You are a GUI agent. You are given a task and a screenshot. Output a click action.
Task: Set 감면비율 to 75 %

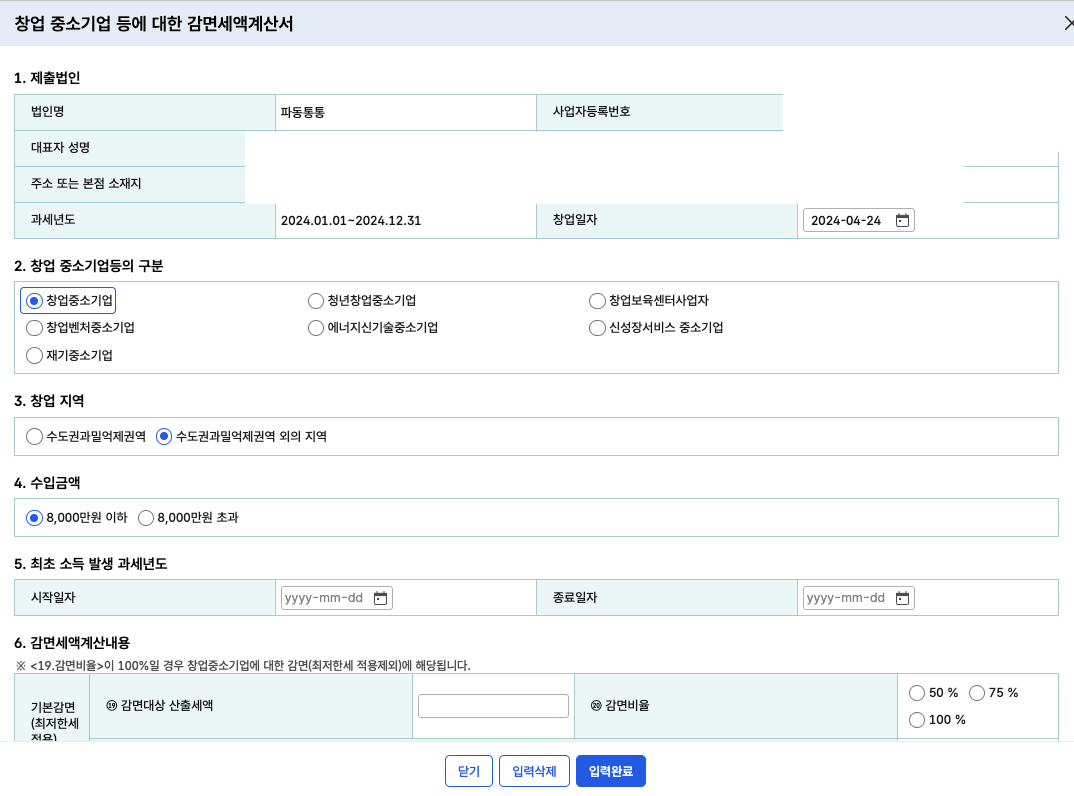[977, 693]
